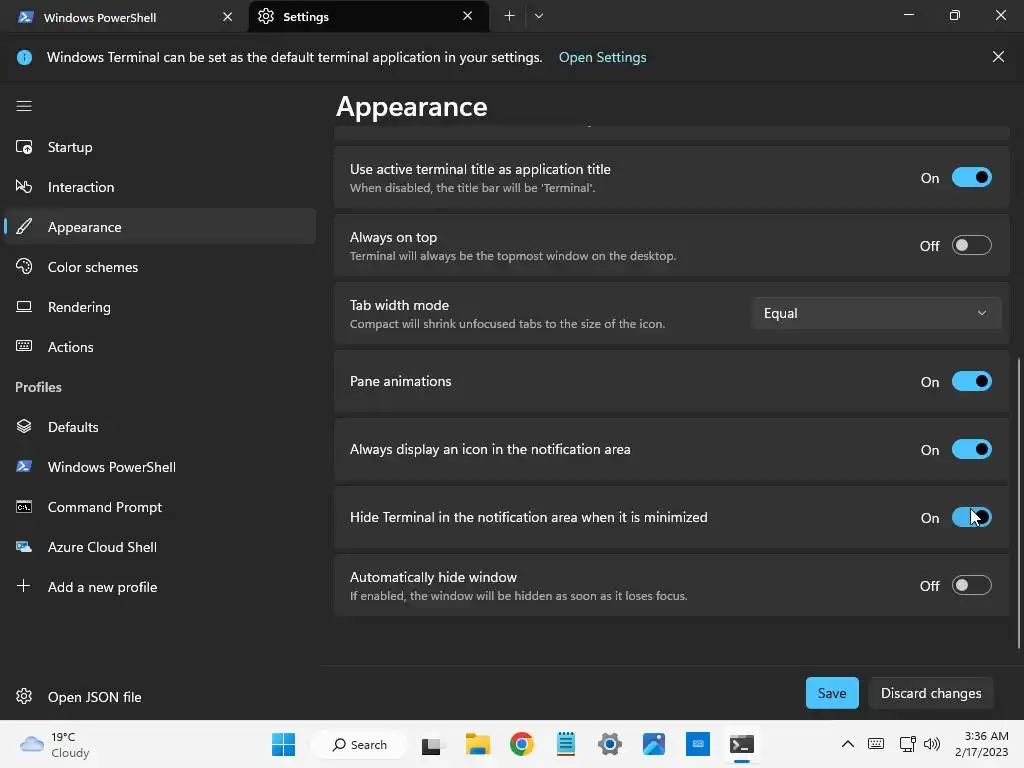Screen dimensions: 1024x768
Task: Close the Settings tab
Action: point(468,16)
